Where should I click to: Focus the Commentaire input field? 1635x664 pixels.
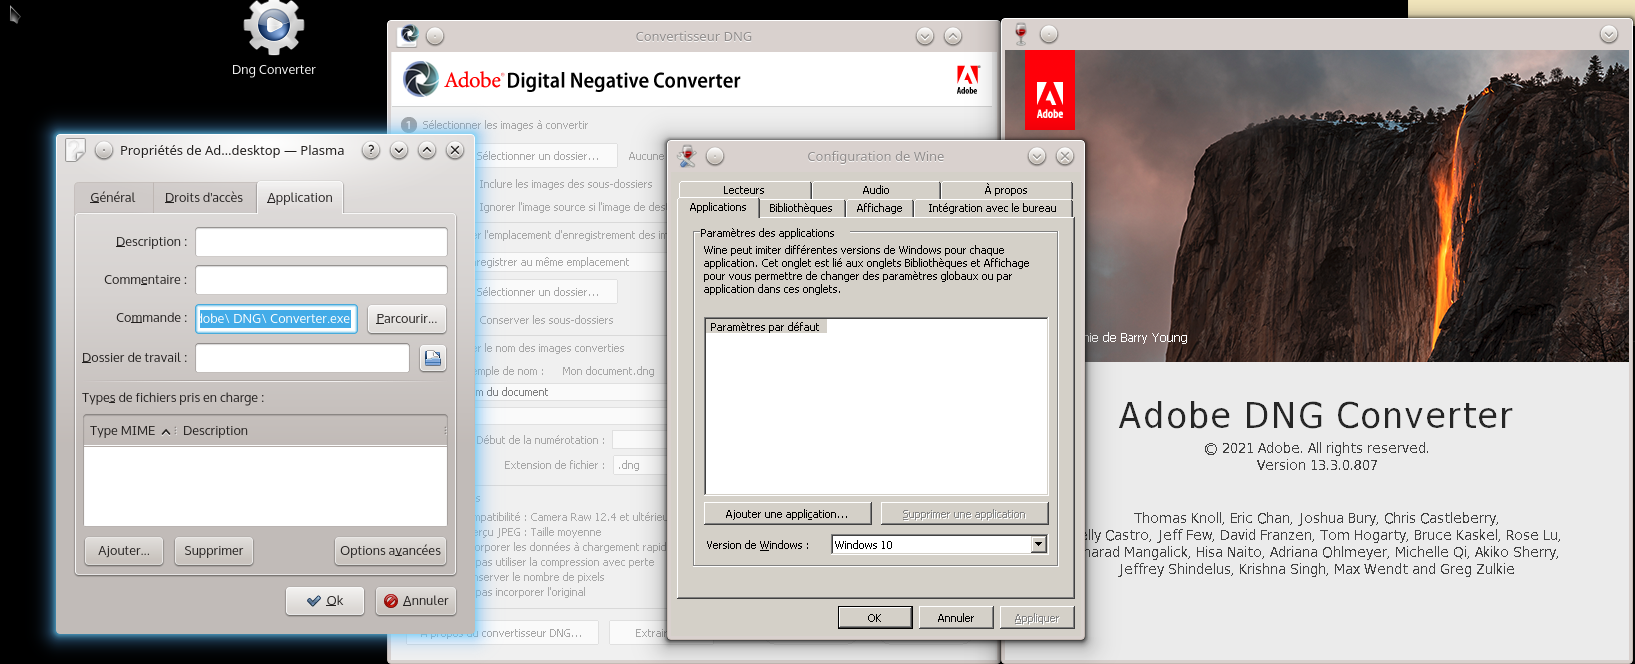pos(321,280)
